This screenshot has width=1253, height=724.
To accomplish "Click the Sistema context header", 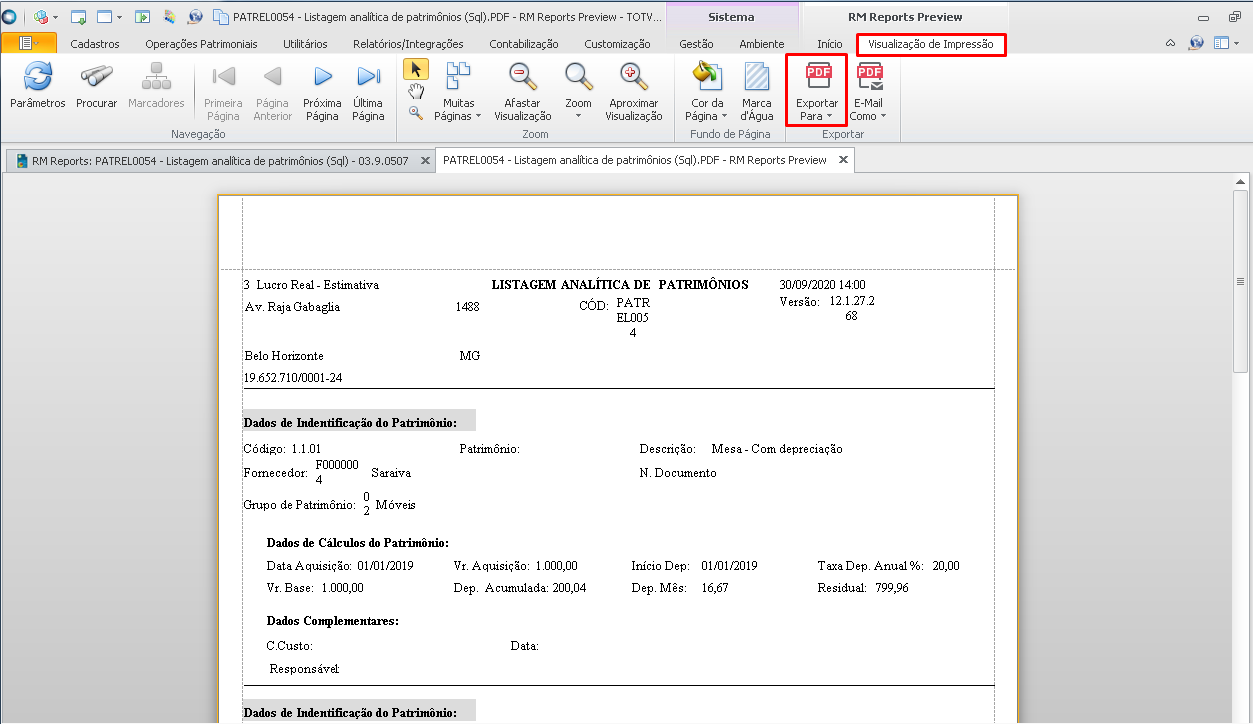I will coord(731,17).
